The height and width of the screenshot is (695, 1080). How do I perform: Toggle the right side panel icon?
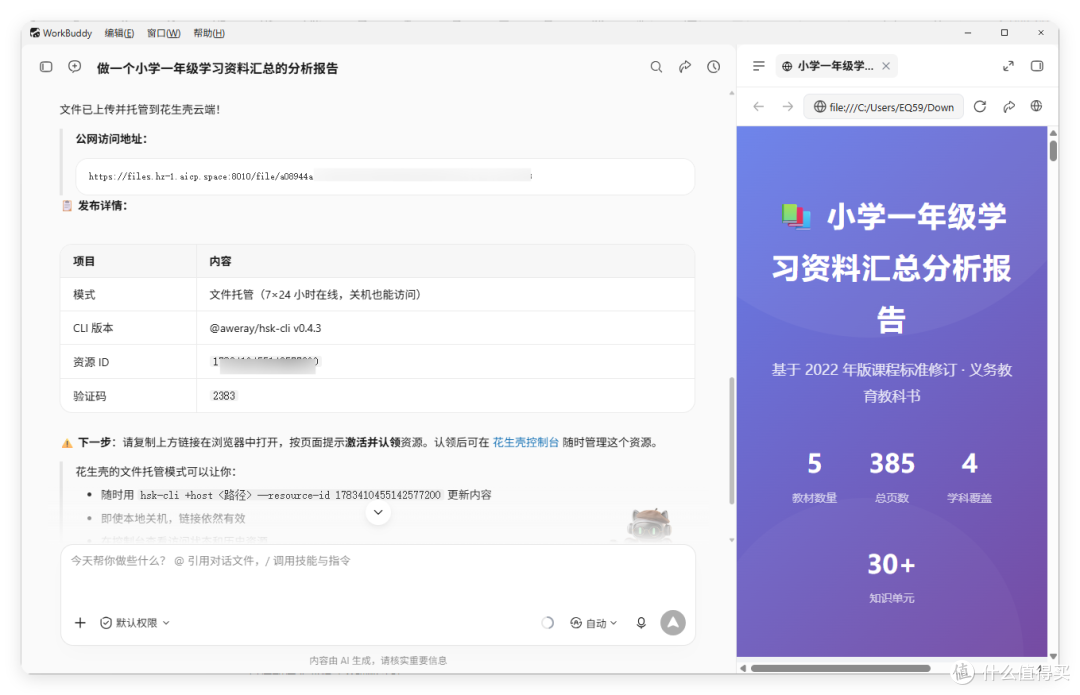click(x=1037, y=66)
